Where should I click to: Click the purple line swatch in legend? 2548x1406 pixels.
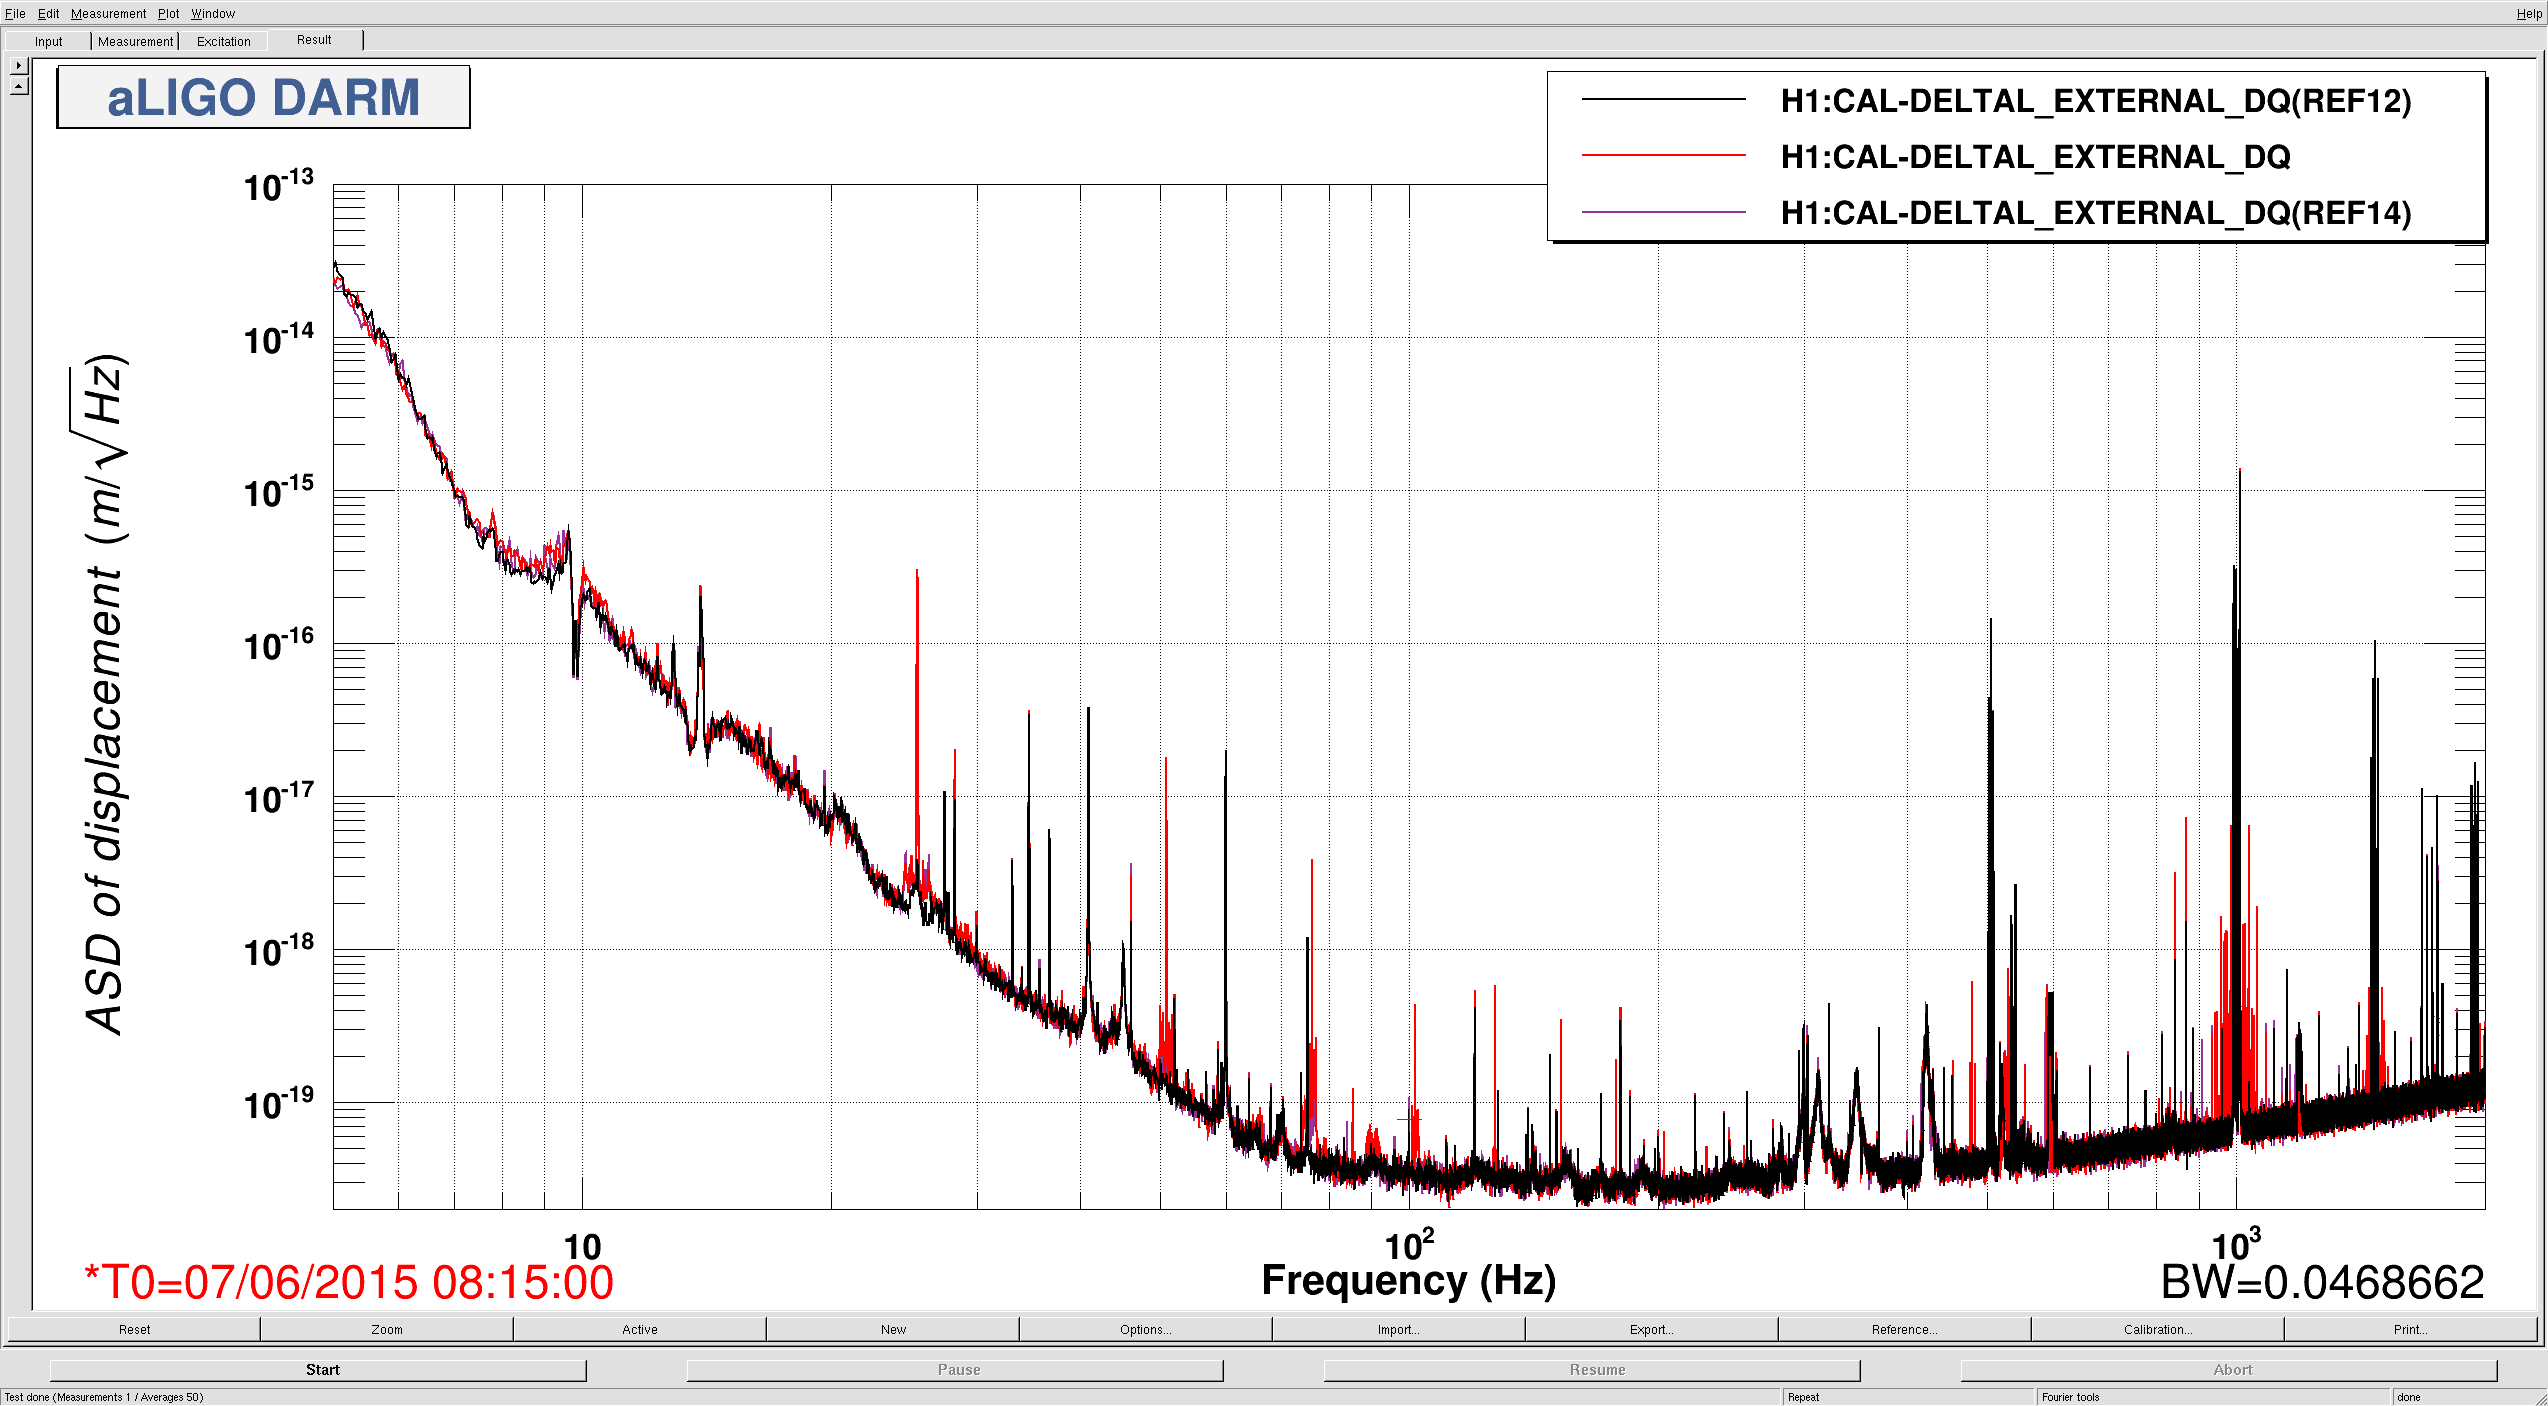coord(1663,212)
